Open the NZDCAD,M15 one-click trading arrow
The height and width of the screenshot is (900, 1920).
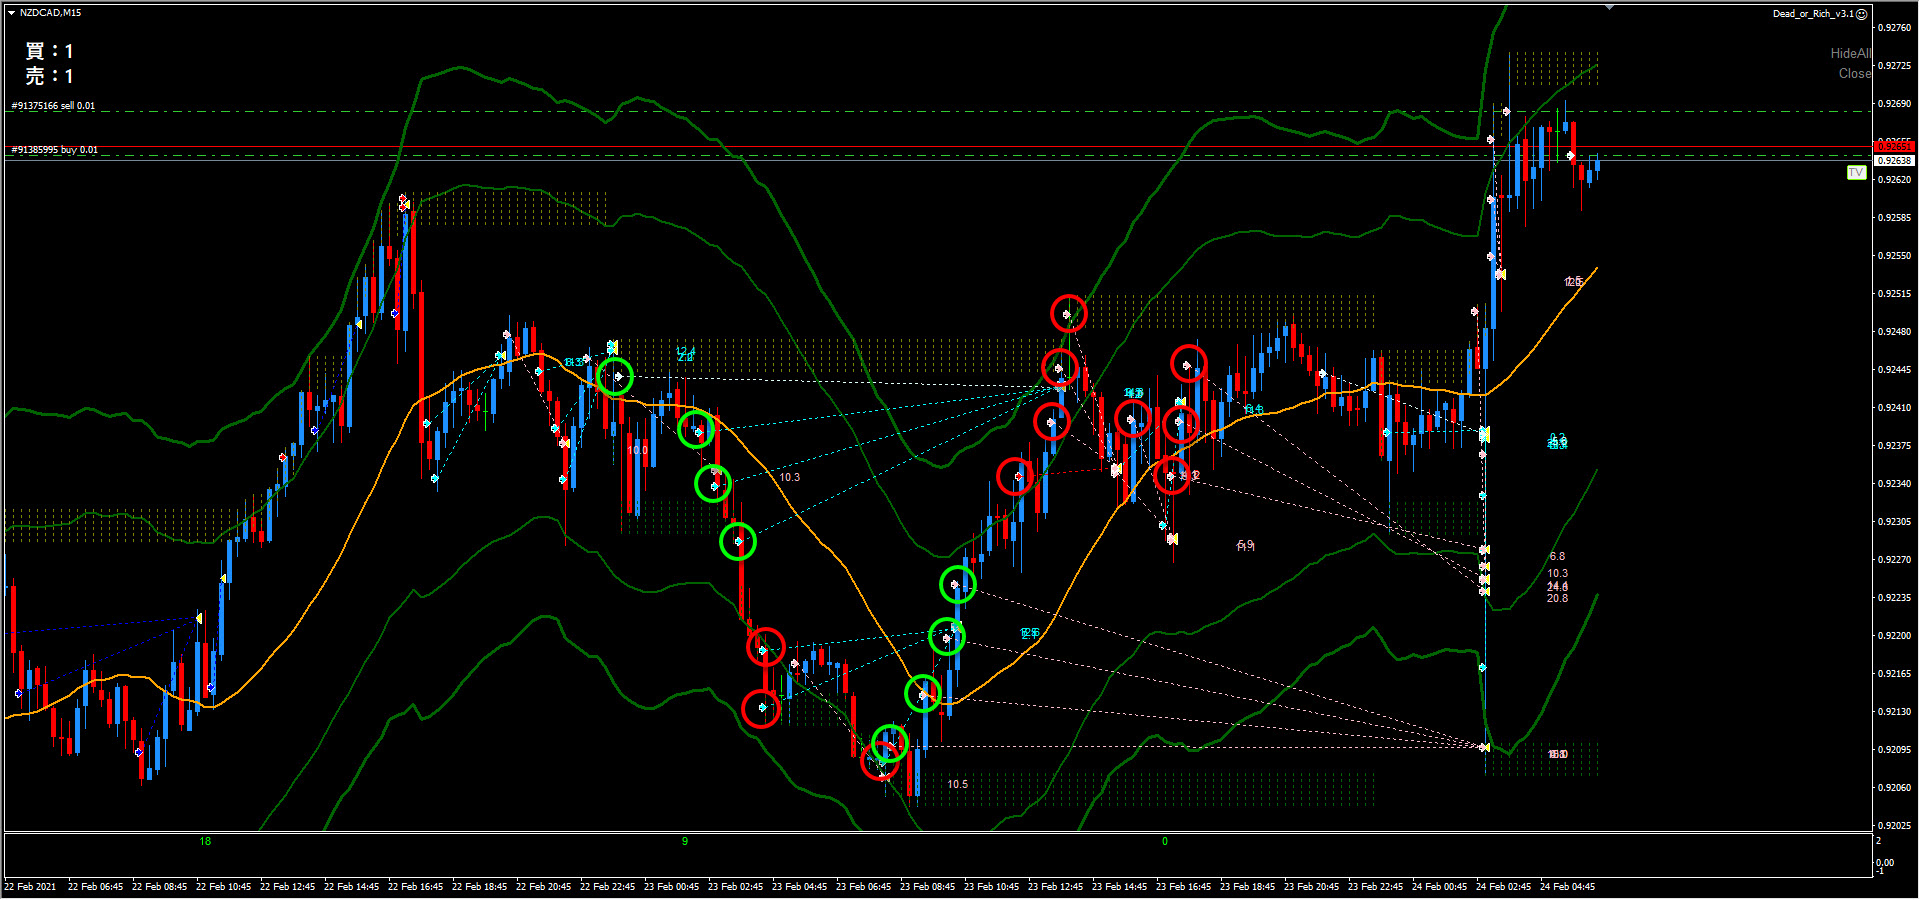click(x=11, y=13)
